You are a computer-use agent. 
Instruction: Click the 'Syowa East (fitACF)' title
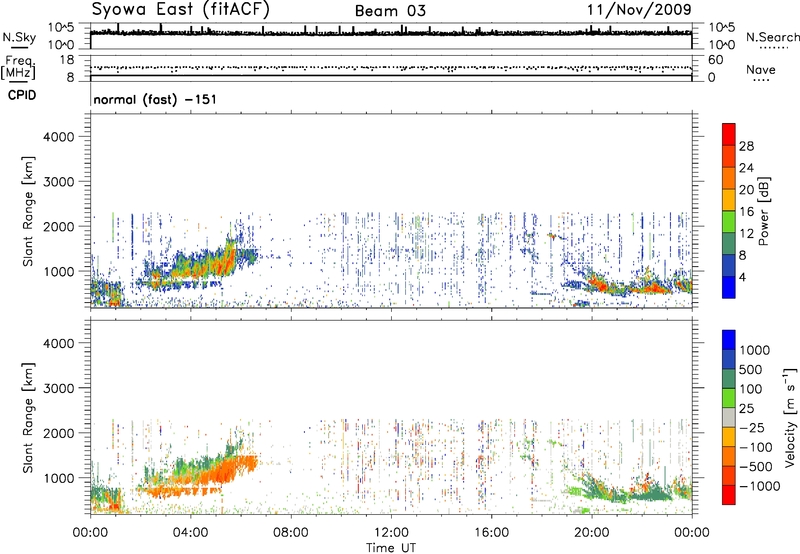(x=180, y=10)
